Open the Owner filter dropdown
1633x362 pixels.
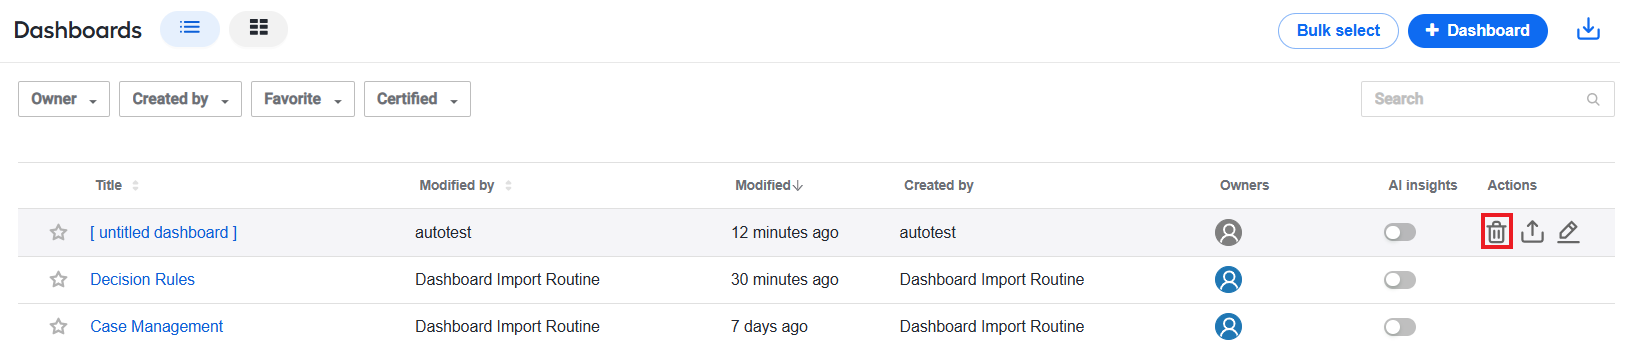(x=64, y=99)
